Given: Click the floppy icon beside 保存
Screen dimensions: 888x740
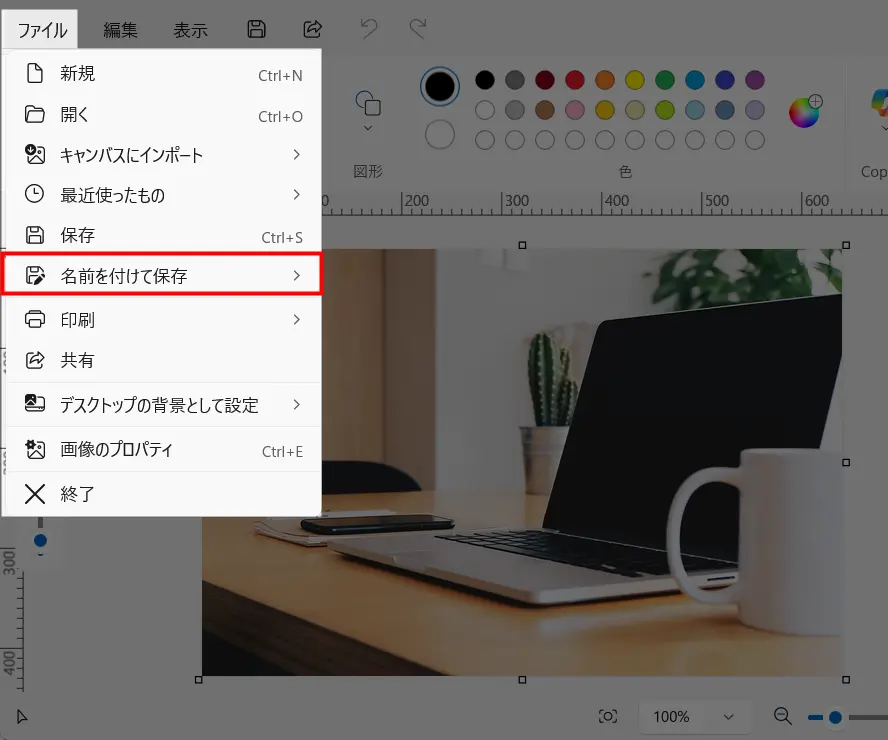Looking at the screenshot, I should point(35,235).
